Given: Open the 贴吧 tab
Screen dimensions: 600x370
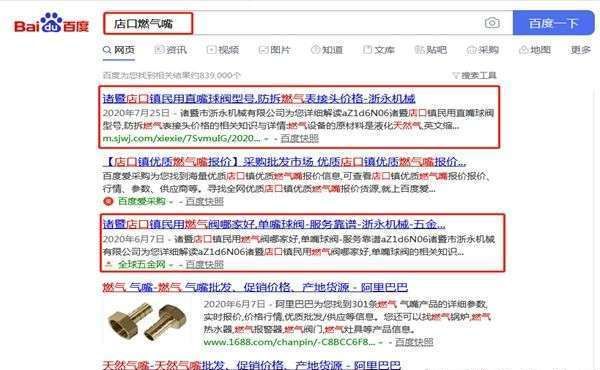Looking at the screenshot, I should pyautogui.click(x=431, y=50).
